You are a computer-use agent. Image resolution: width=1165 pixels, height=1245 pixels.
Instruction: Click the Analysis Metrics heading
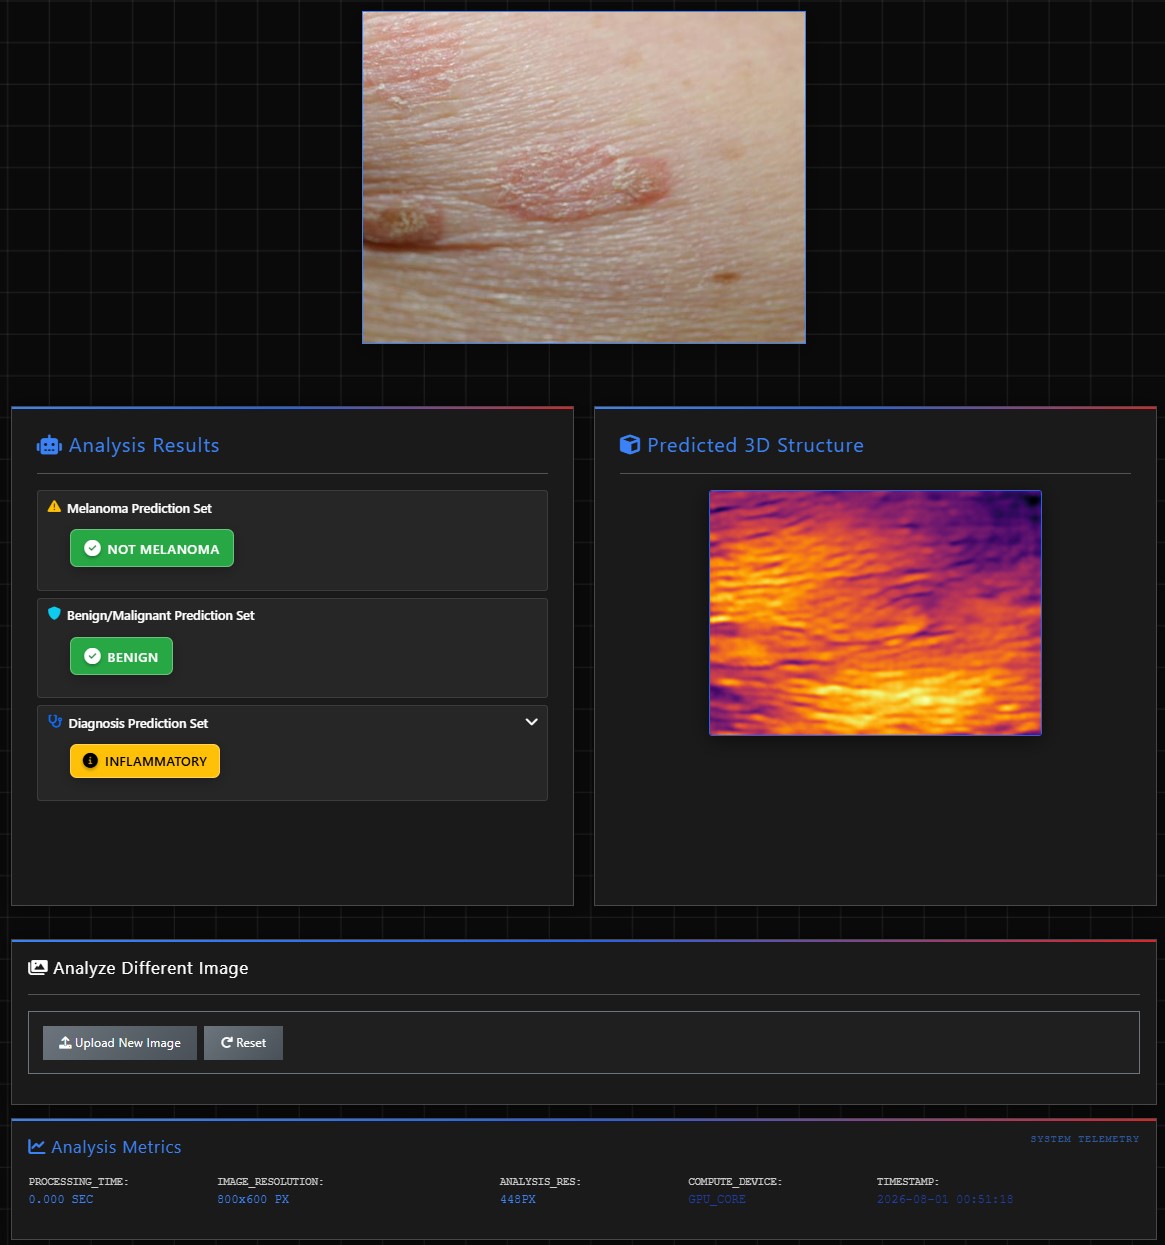pyautogui.click(x=116, y=1147)
